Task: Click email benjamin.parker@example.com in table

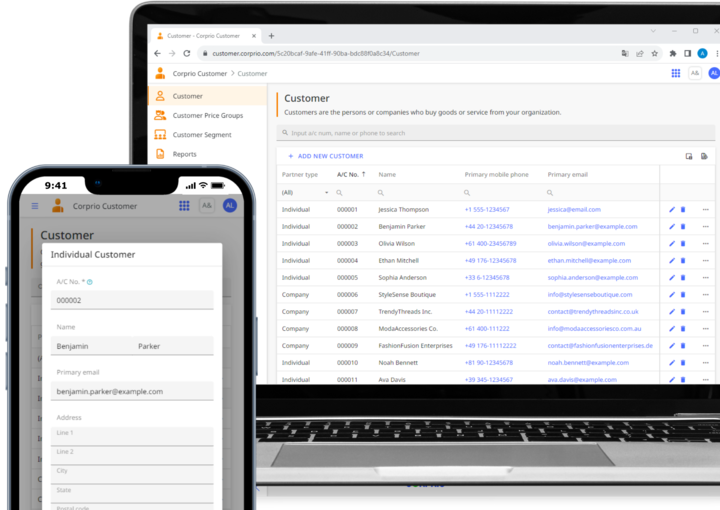Action: [x=592, y=227]
